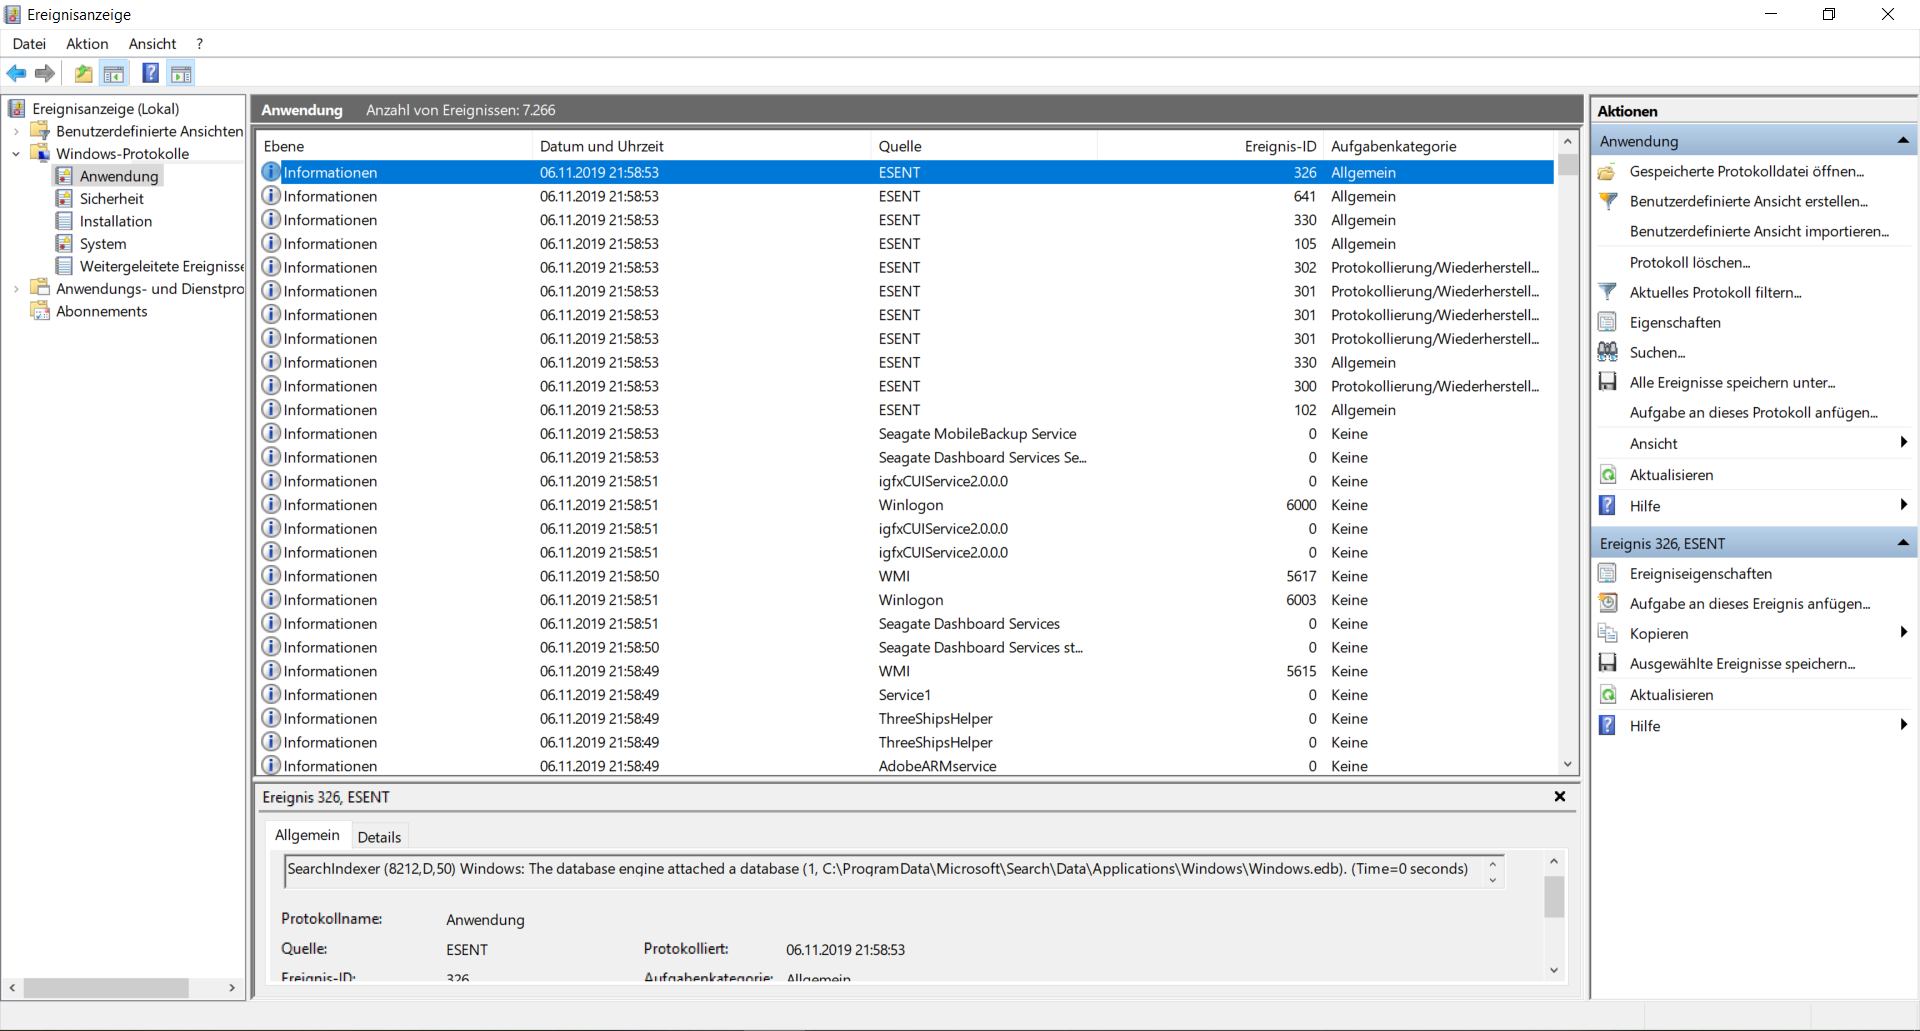Click the Eigenschaften icon in Aktionen
Viewport: 1920px width, 1031px height.
point(1607,322)
